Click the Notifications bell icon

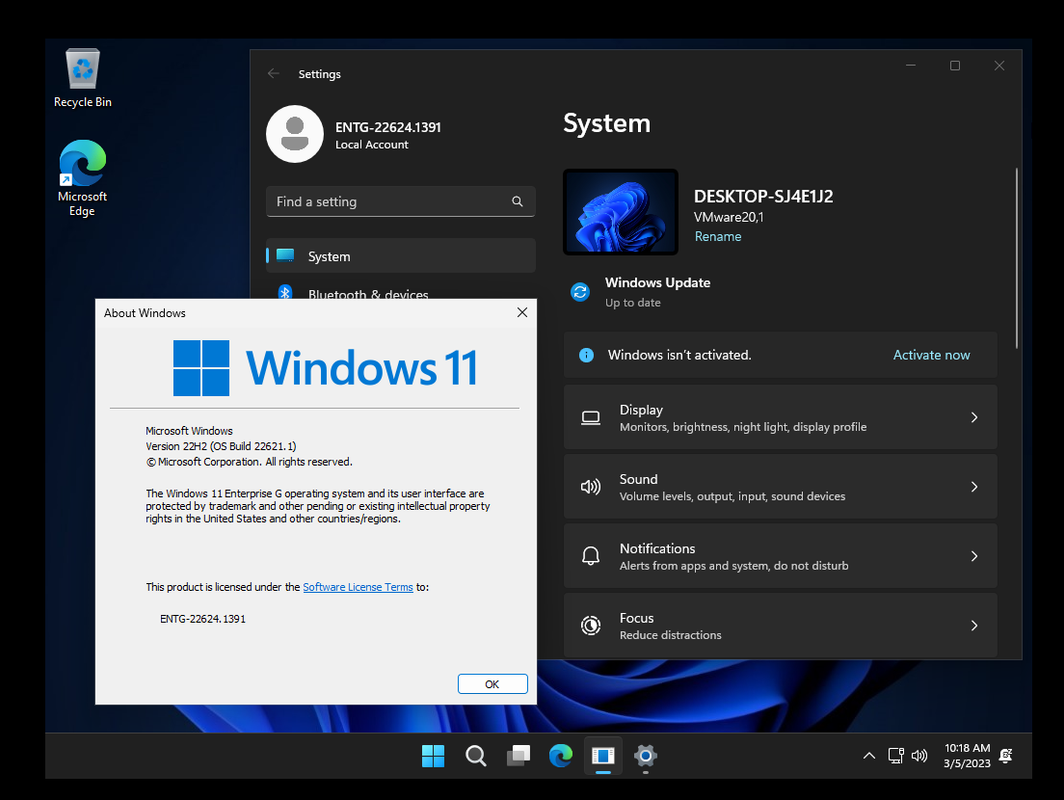point(591,556)
